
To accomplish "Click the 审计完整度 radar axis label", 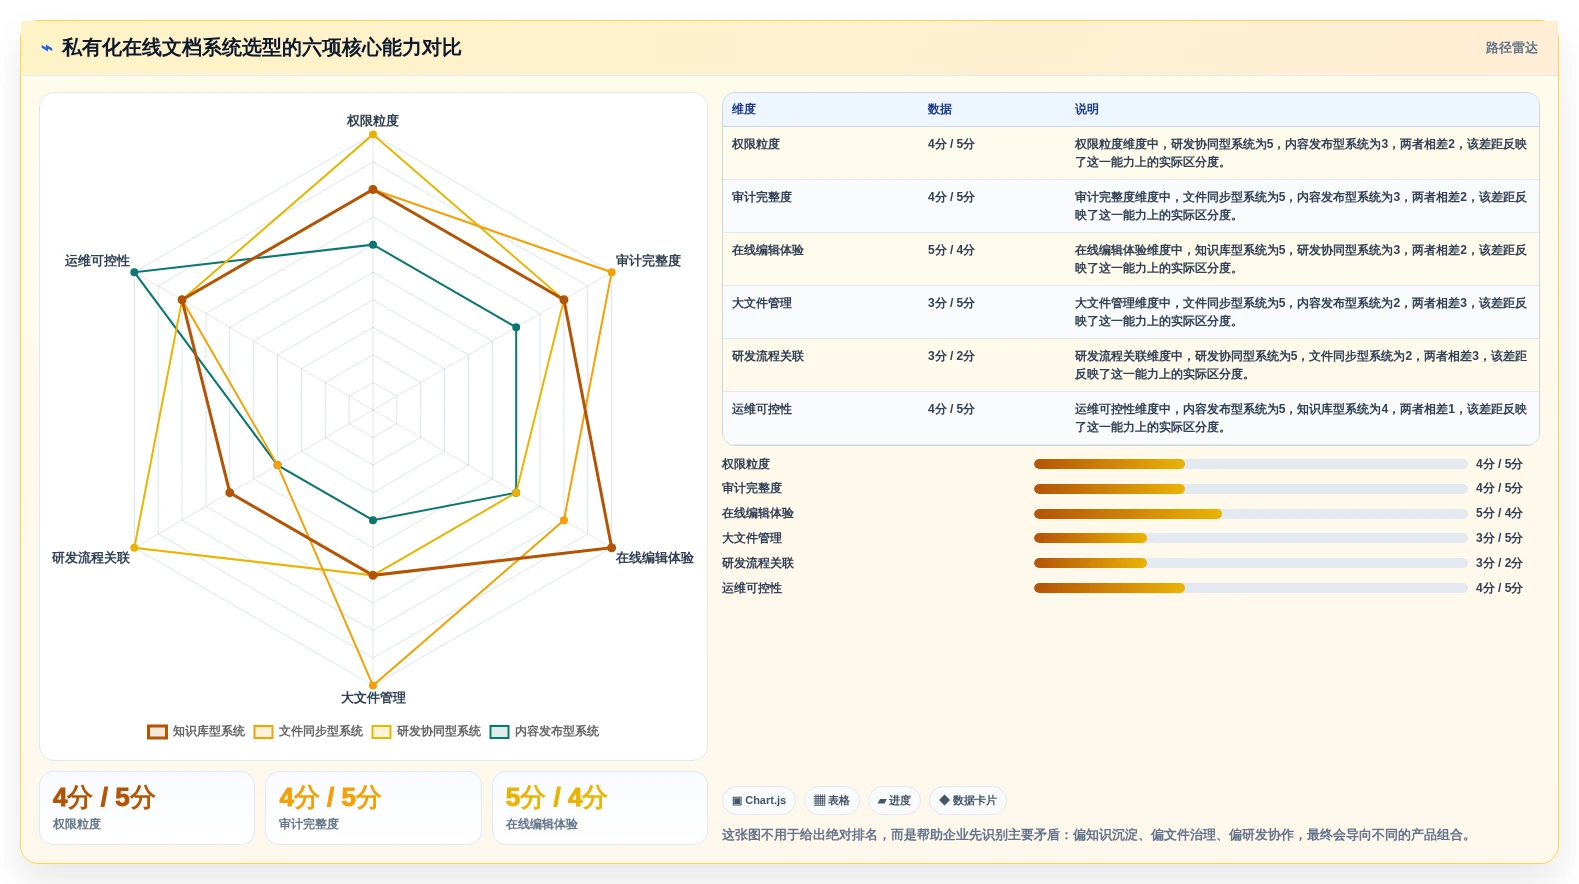I will (x=648, y=261).
